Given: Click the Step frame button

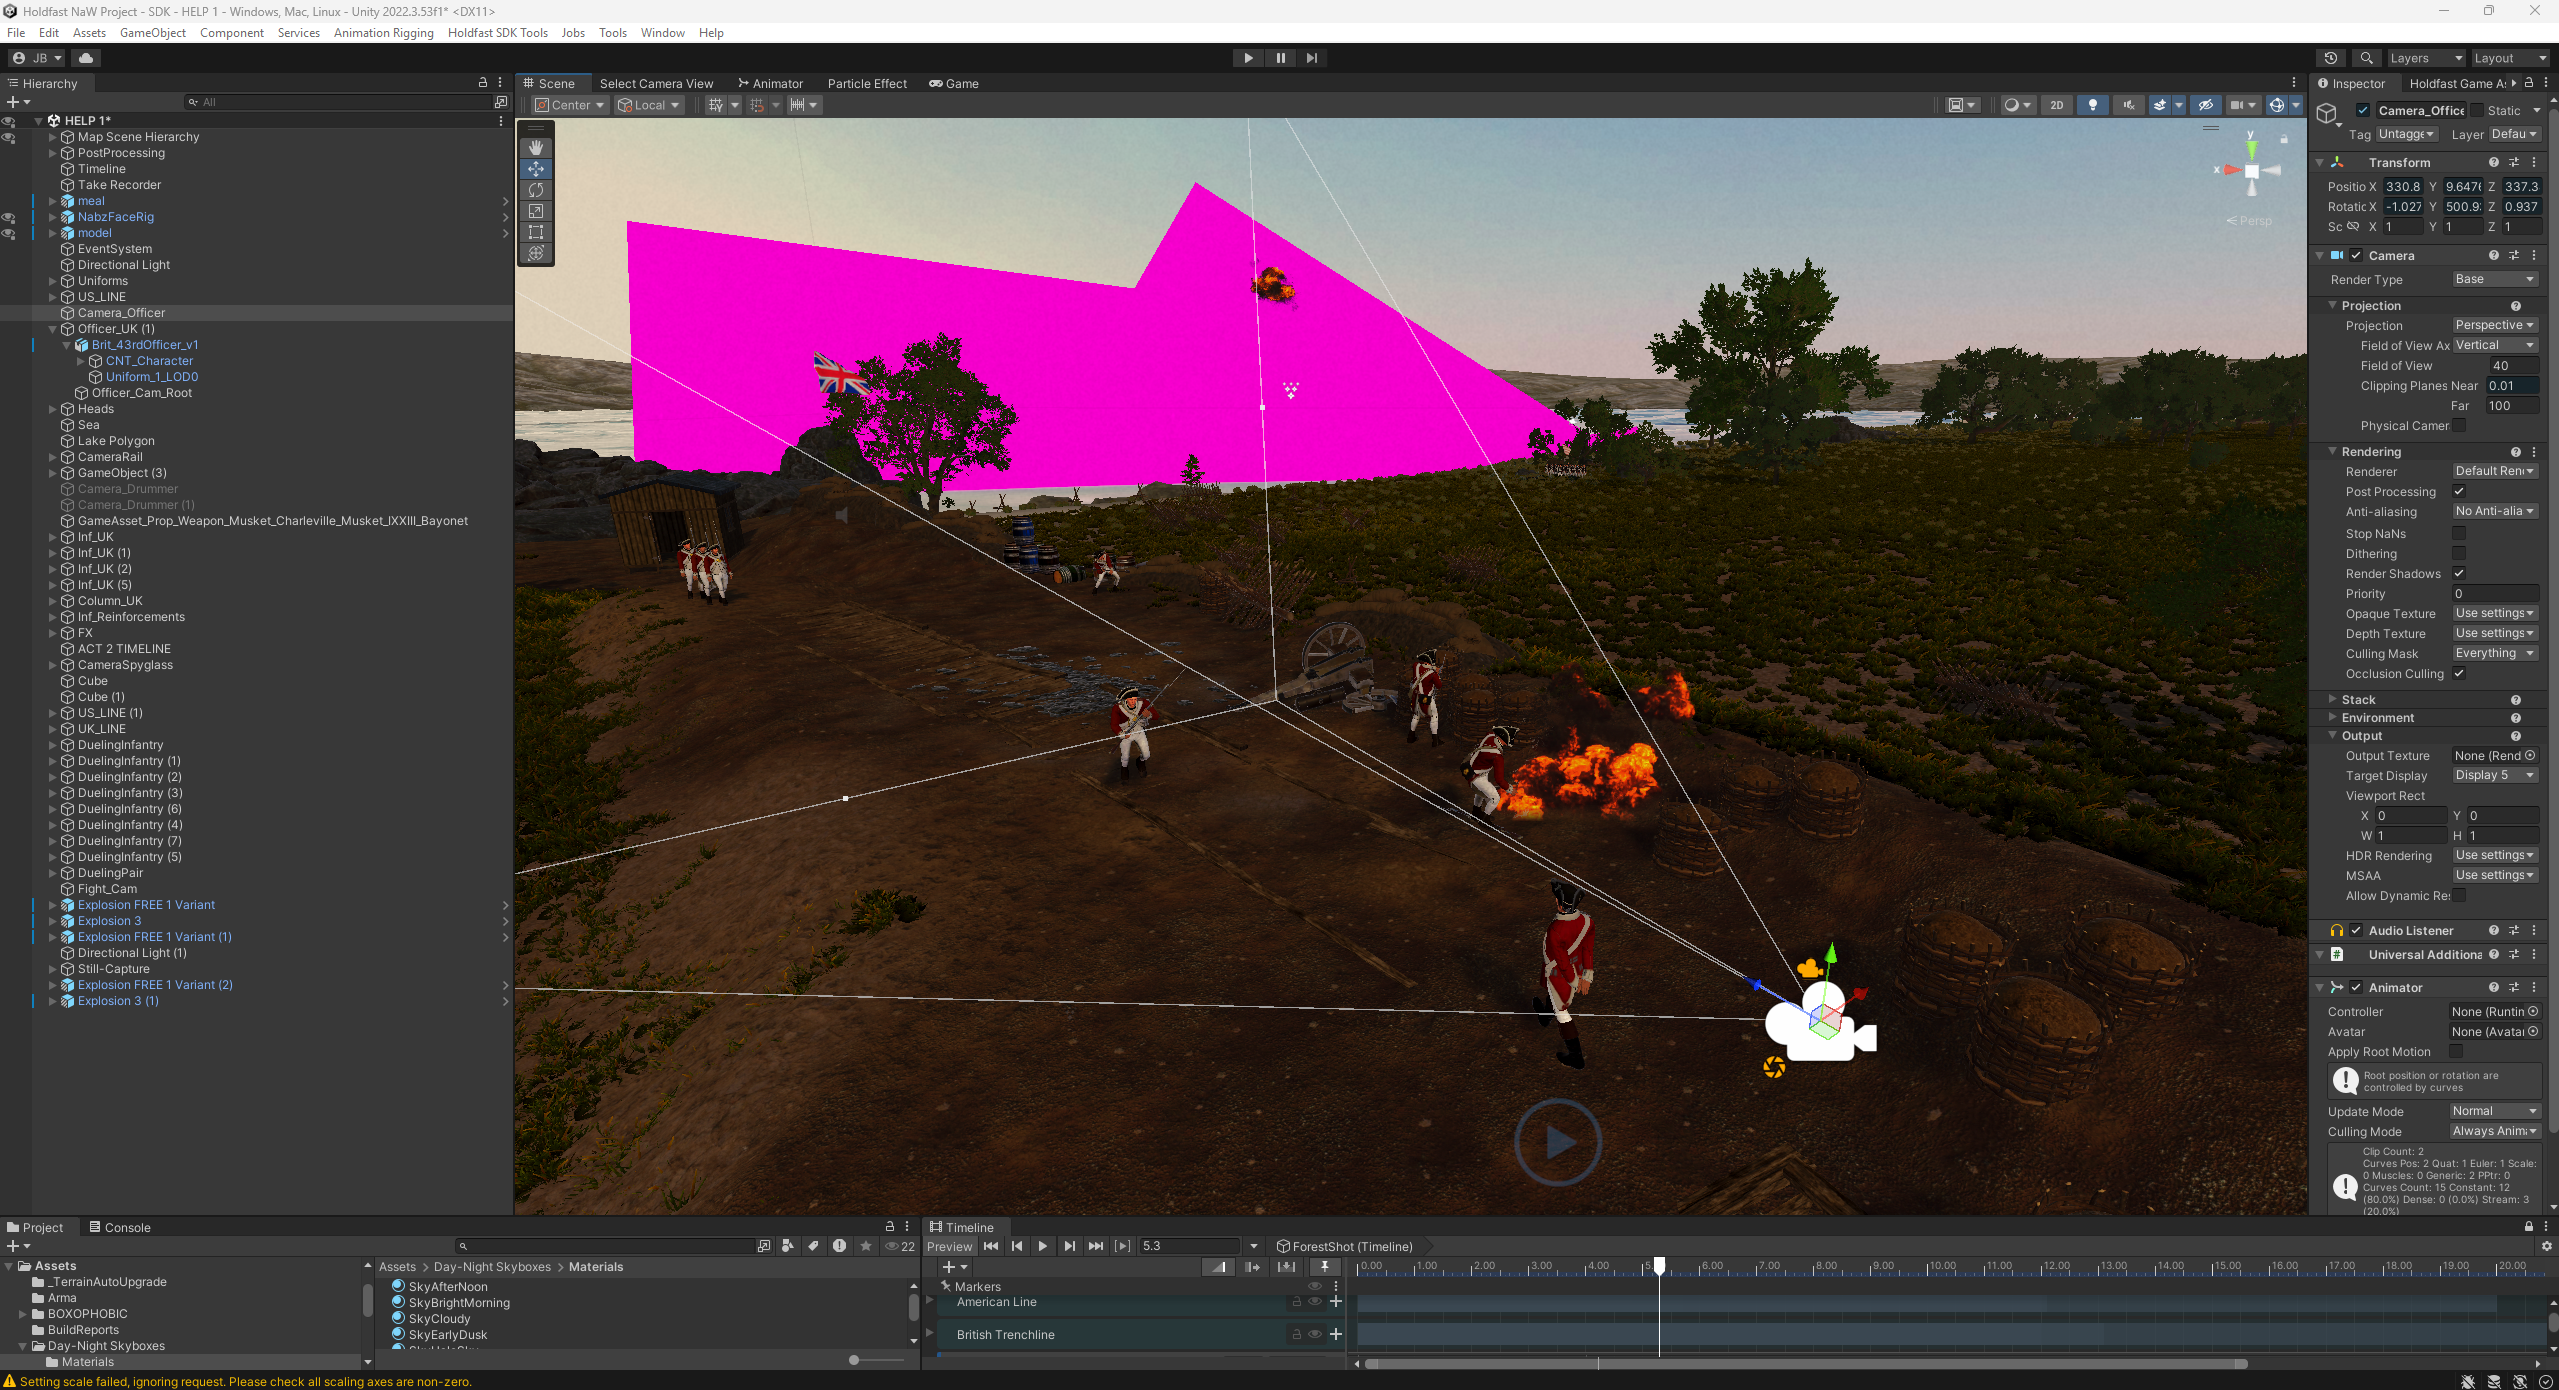Looking at the screenshot, I should click(x=1312, y=58).
